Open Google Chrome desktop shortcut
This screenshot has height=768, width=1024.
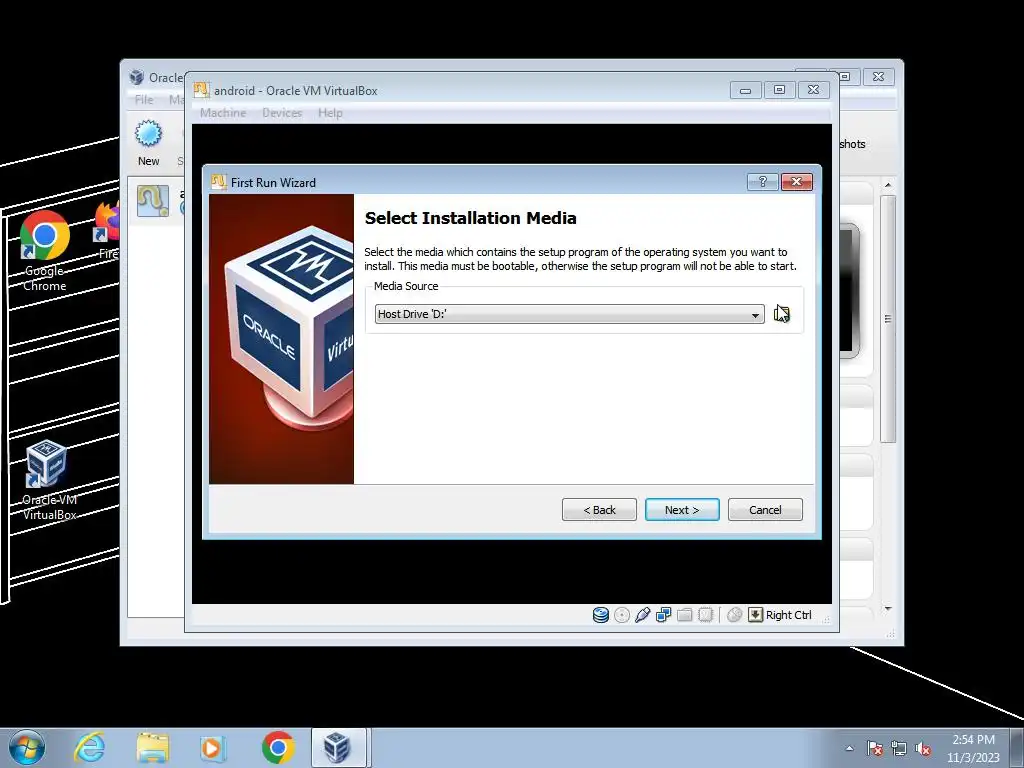(44, 251)
